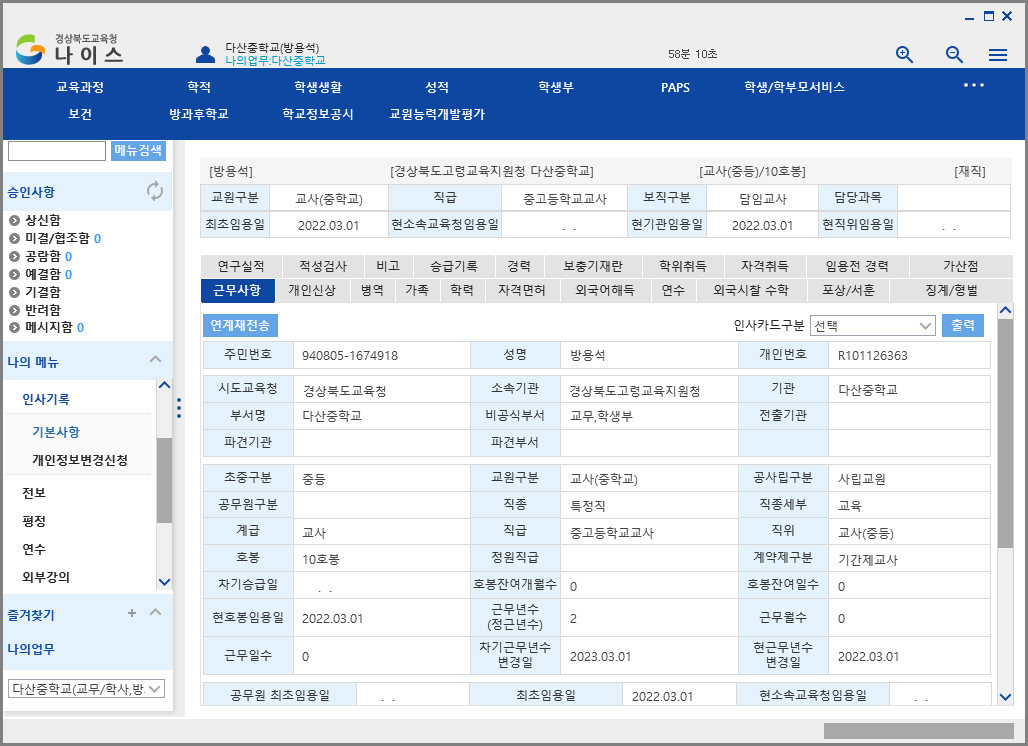Click the horizontal scrollbar thumb at bottom
This screenshot has width=1028, height=746.
[x=919, y=731]
